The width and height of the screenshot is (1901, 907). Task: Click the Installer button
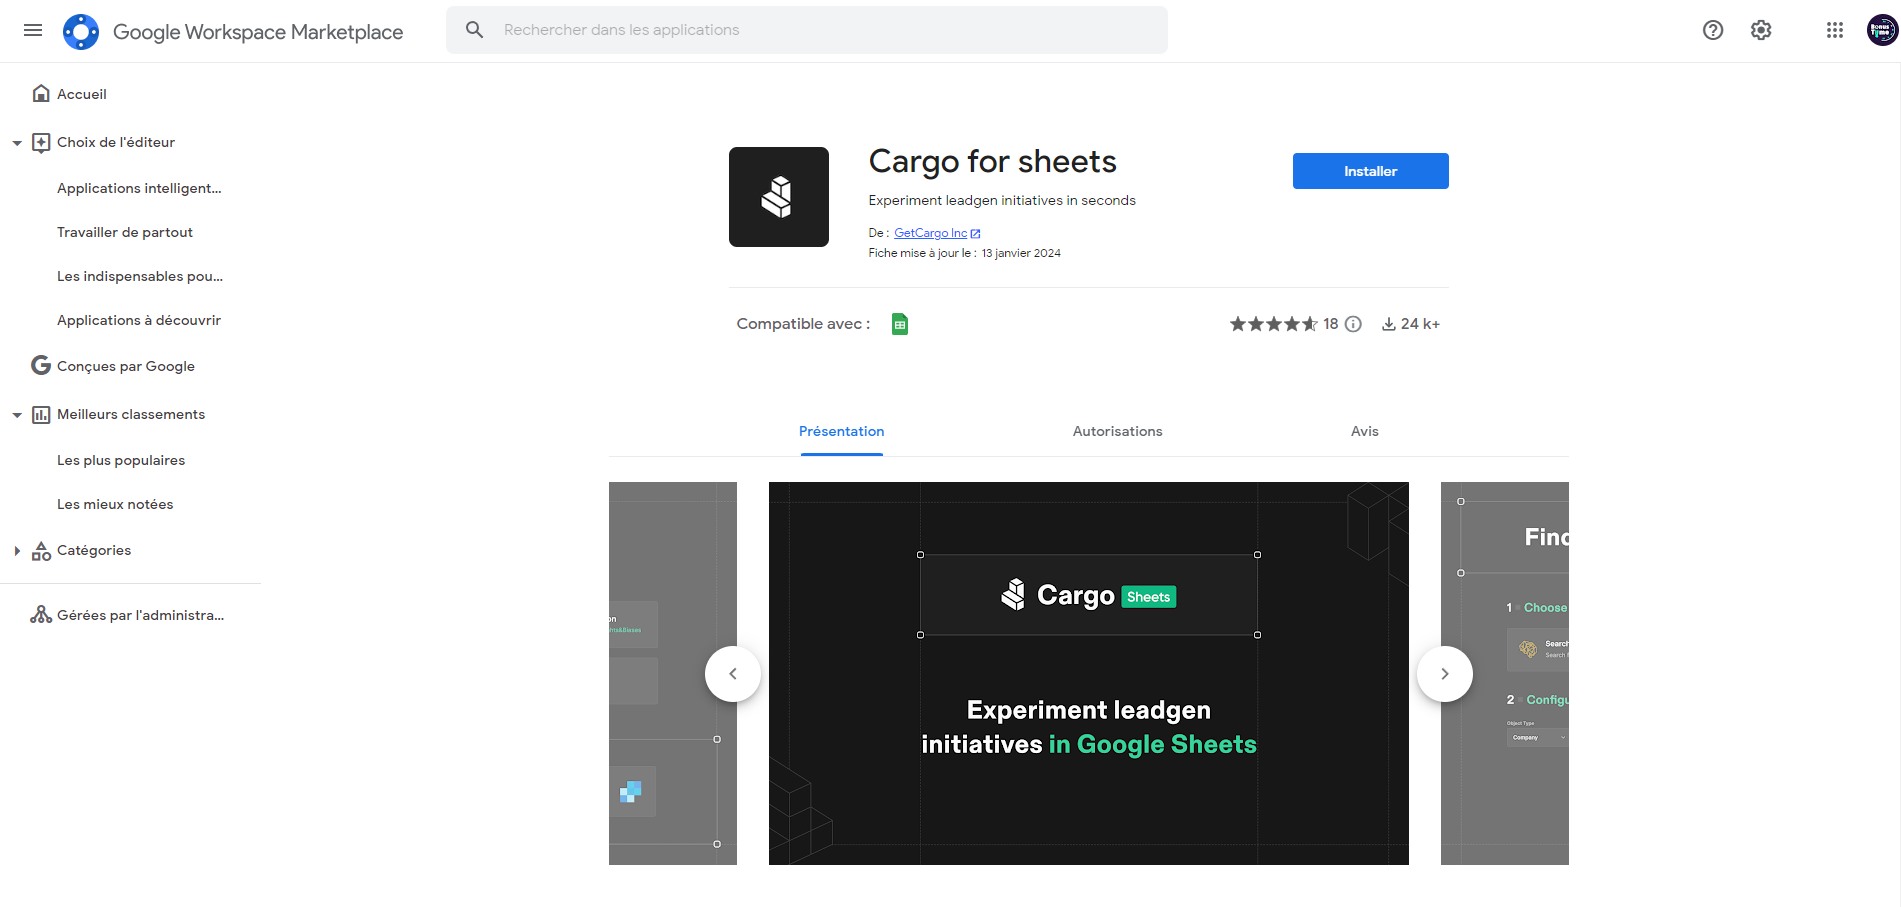tap(1370, 171)
